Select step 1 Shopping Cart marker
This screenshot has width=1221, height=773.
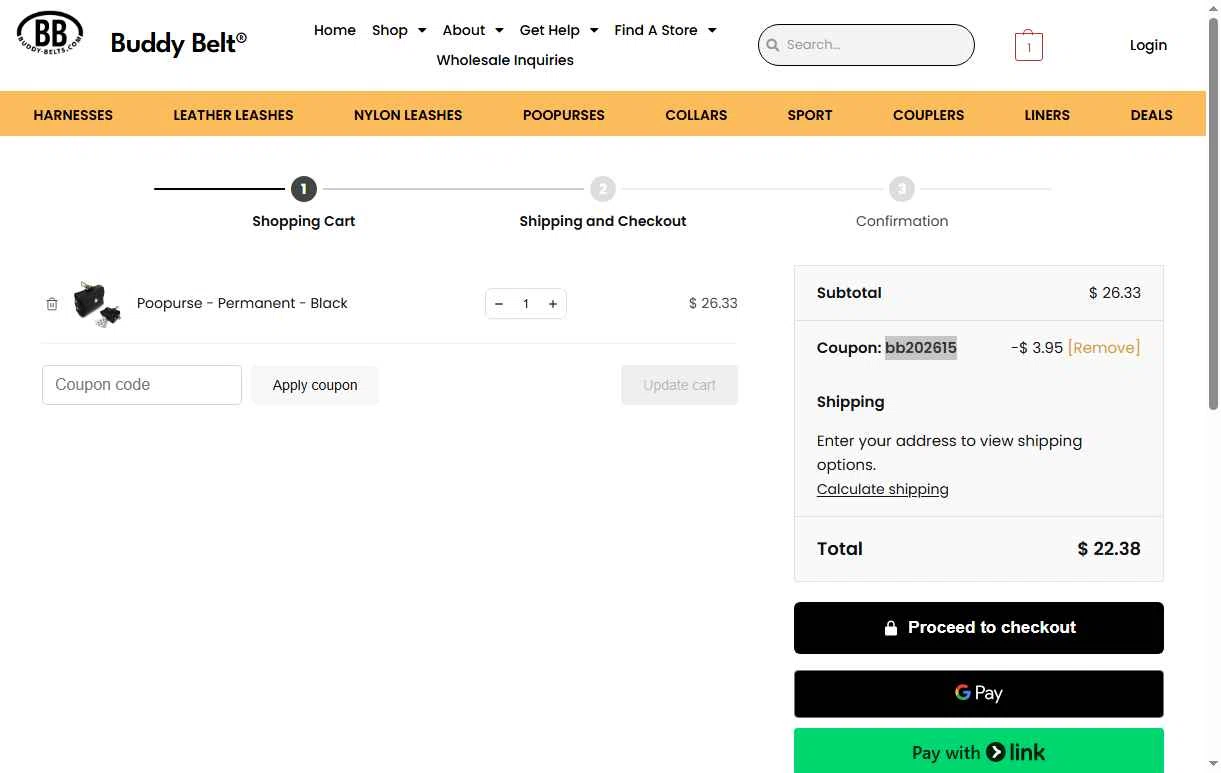[304, 189]
